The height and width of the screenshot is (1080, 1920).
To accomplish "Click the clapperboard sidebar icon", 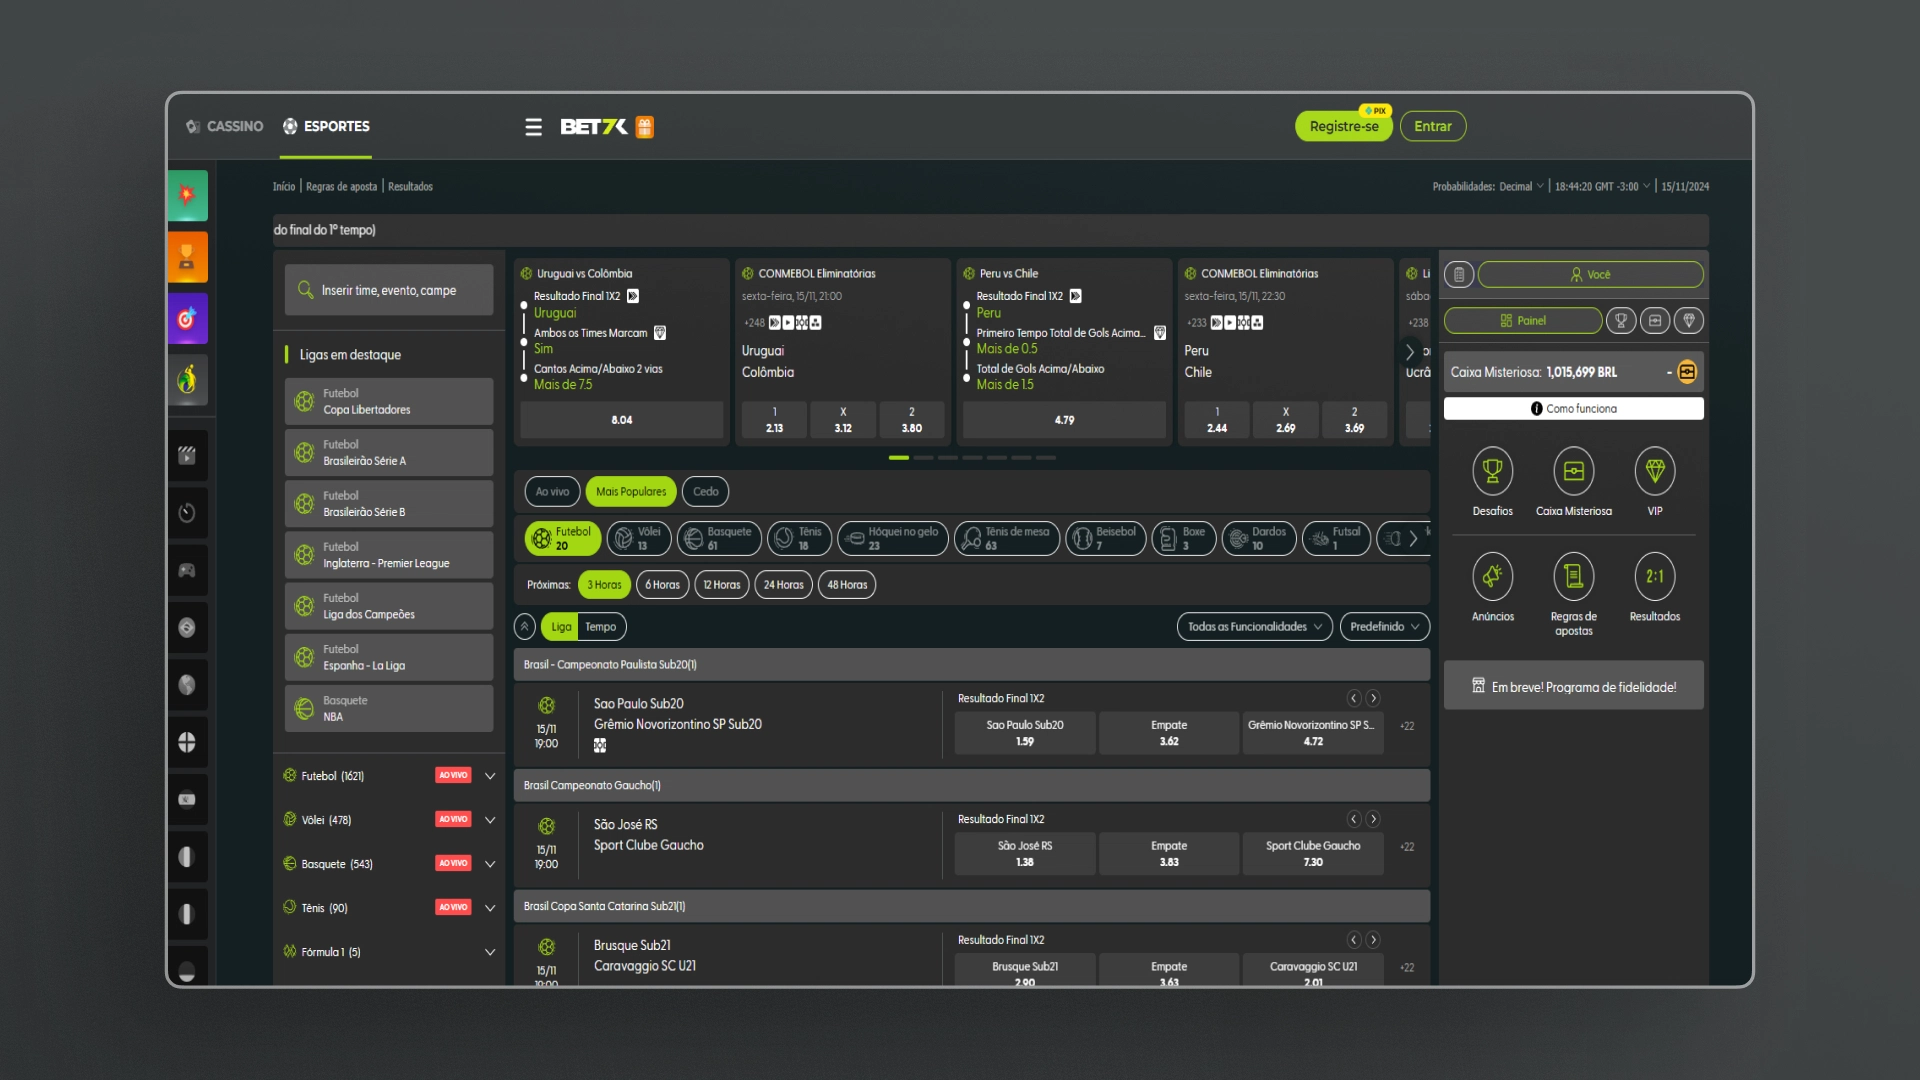I will 187,456.
